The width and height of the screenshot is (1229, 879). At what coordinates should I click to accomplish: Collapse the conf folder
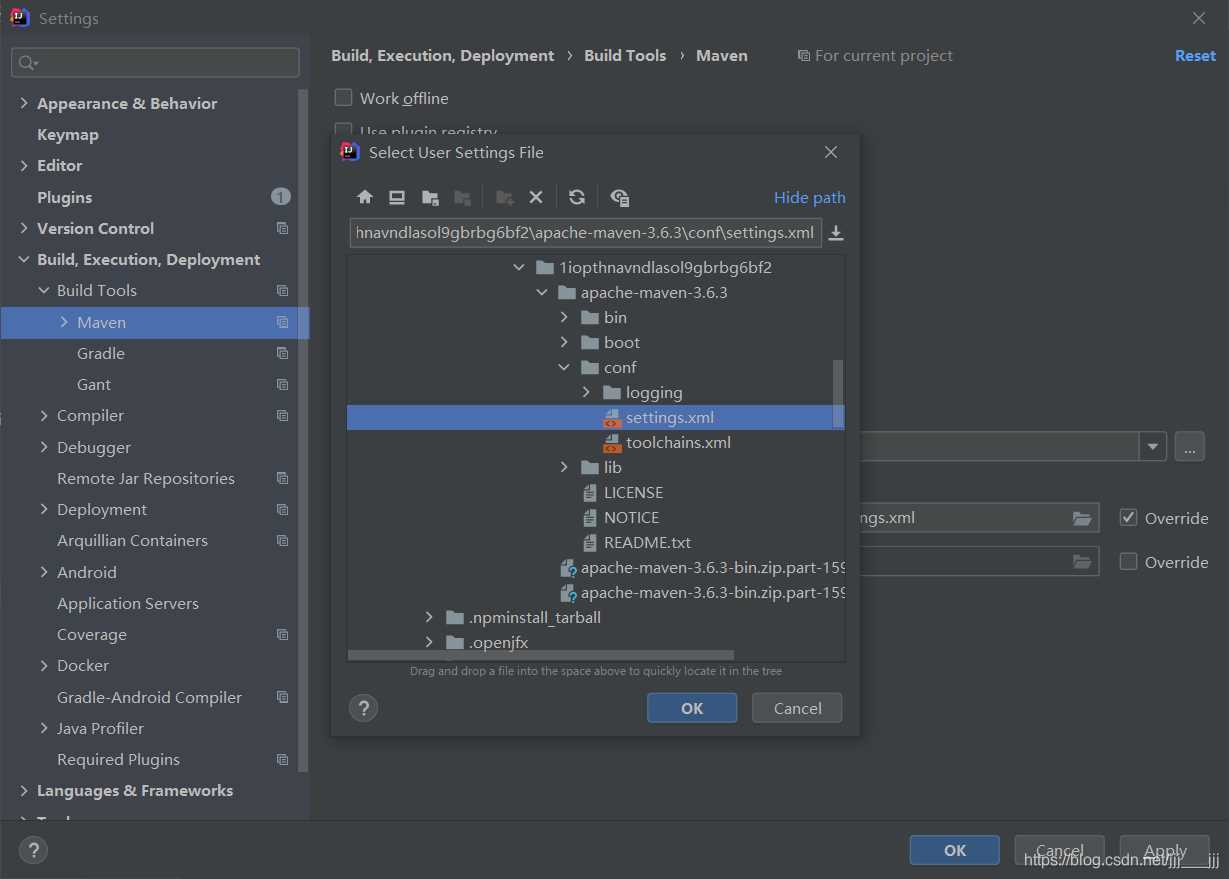pyautogui.click(x=565, y=367)
